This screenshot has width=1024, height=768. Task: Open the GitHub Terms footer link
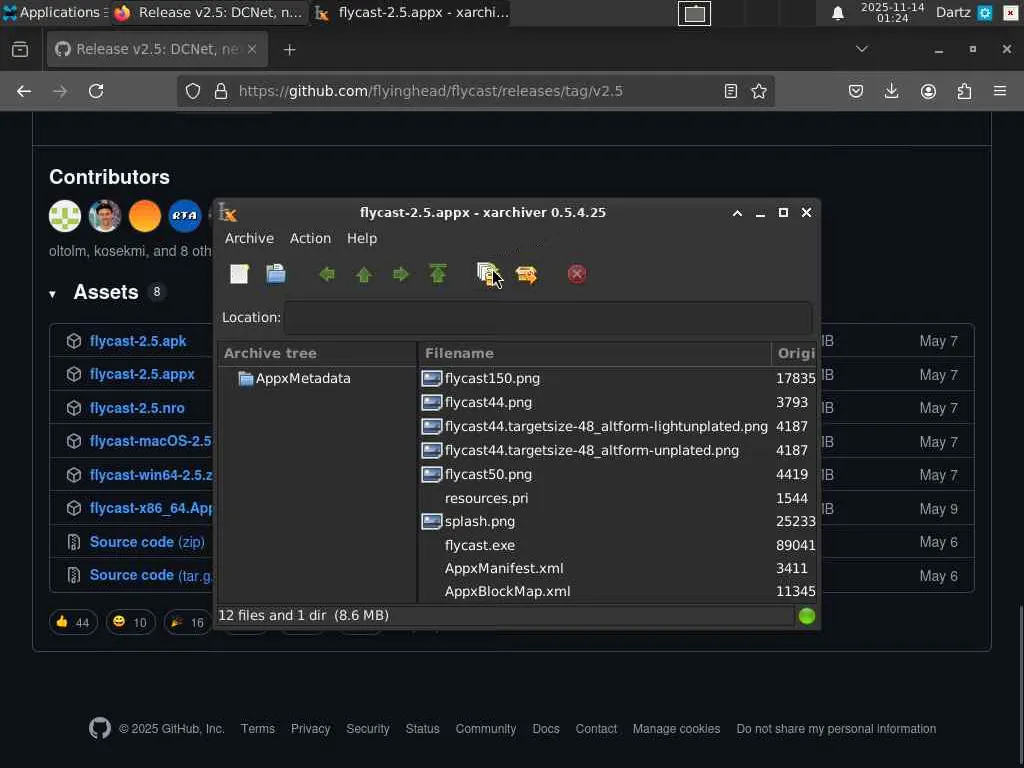pyautogui.click(x=257, y=729)
